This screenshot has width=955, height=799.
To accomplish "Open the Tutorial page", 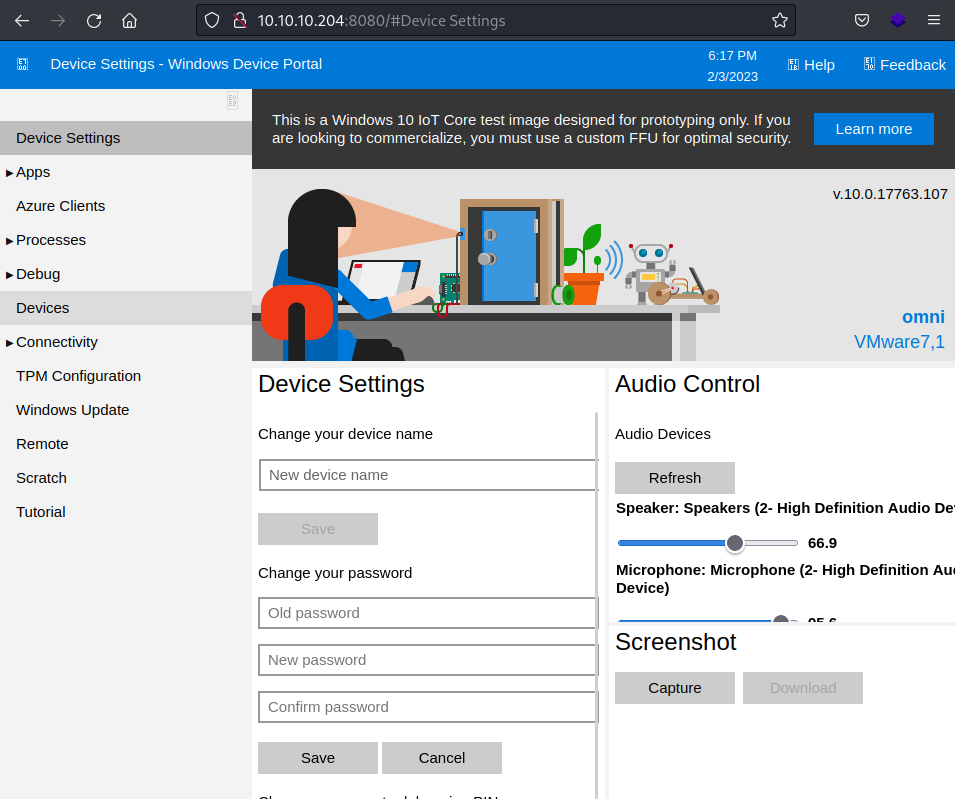I will coord(126,512).
